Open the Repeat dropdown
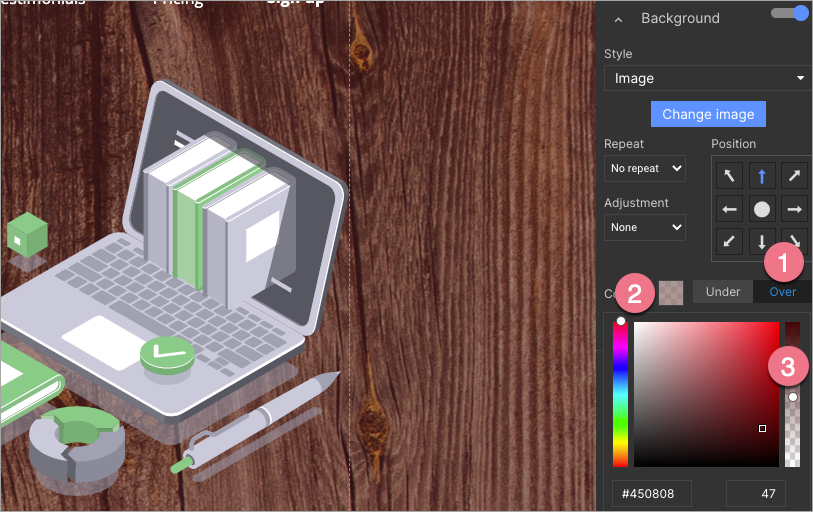813x512 pixels. coord(645,168)
